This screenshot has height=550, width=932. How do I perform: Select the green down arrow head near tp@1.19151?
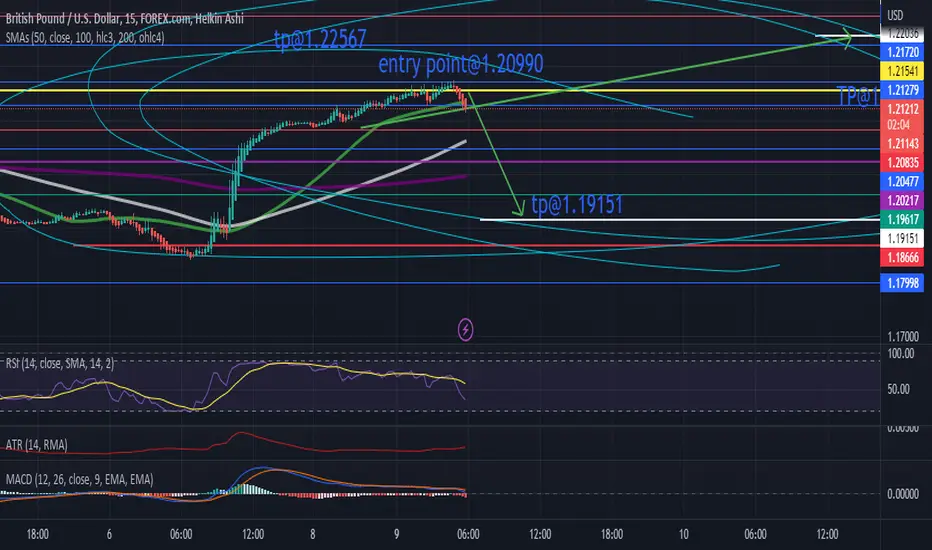pos(519,208)
